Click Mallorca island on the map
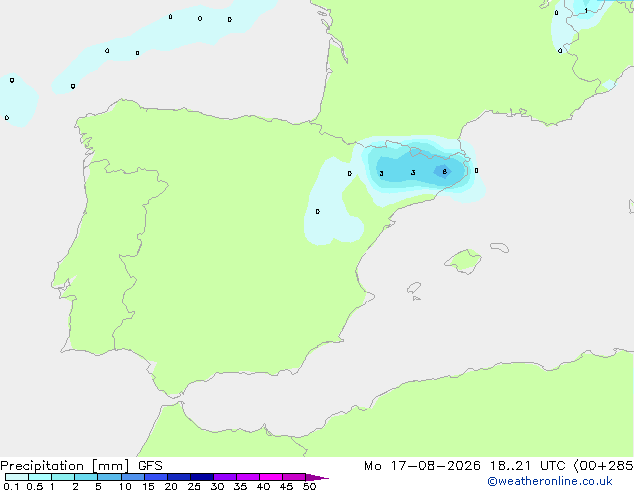The image size is (634, 490). click(x=463, y=262)
